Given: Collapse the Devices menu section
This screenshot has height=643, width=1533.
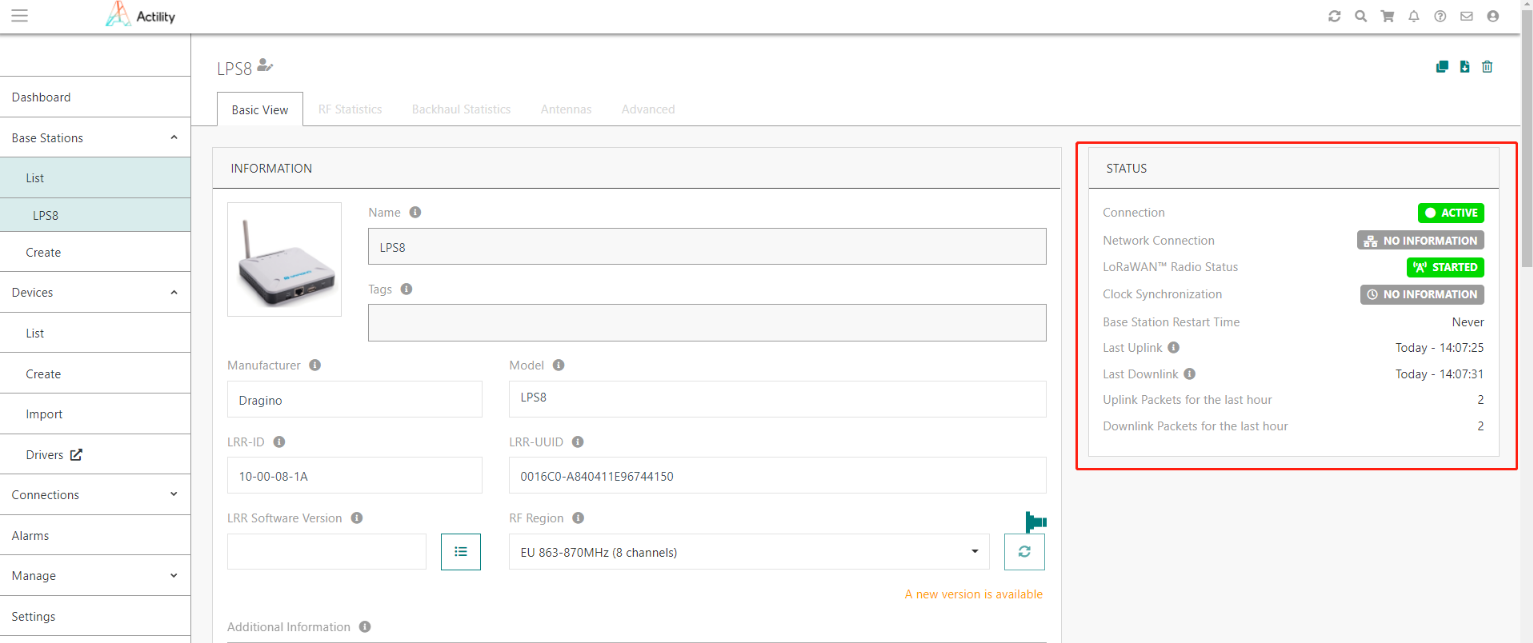Looking at the screenshot, I should pyautogui.click(x=174, y=293).
